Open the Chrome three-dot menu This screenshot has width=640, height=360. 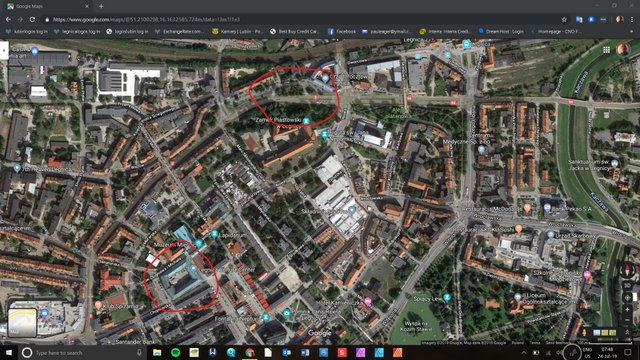[632, 19]
